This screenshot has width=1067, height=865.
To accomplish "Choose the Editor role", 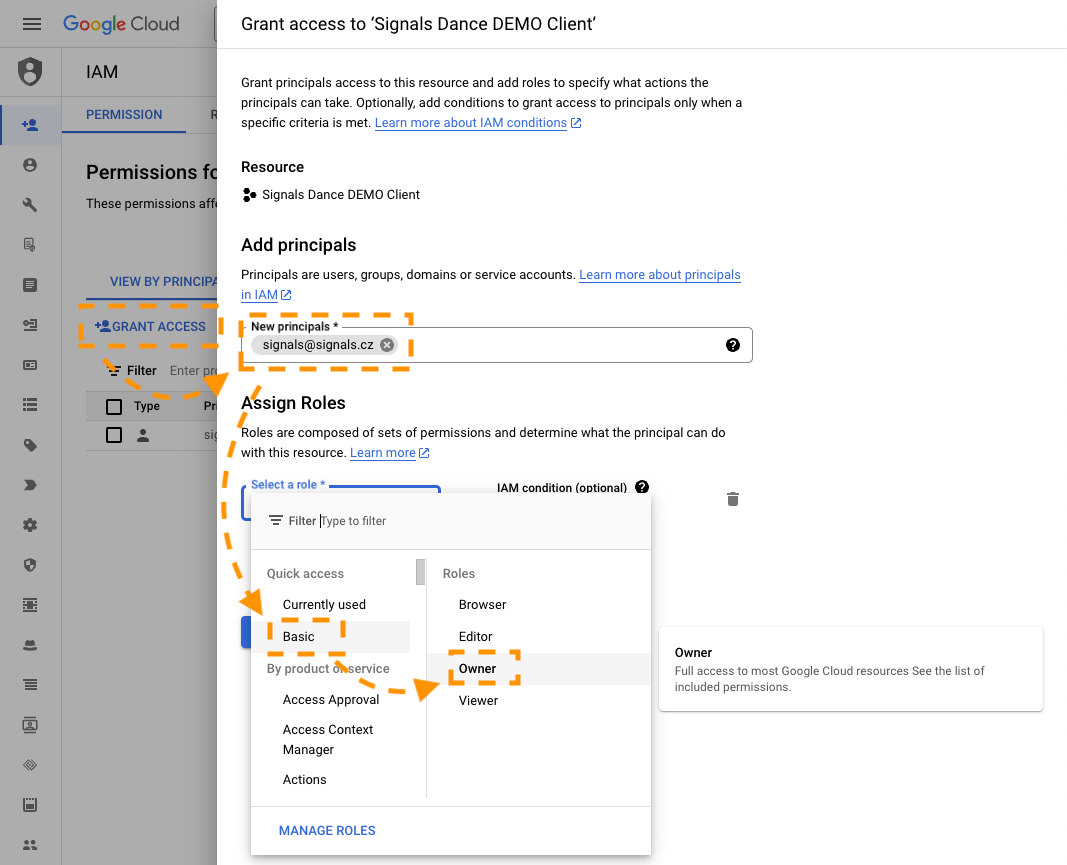I will 475,636.
